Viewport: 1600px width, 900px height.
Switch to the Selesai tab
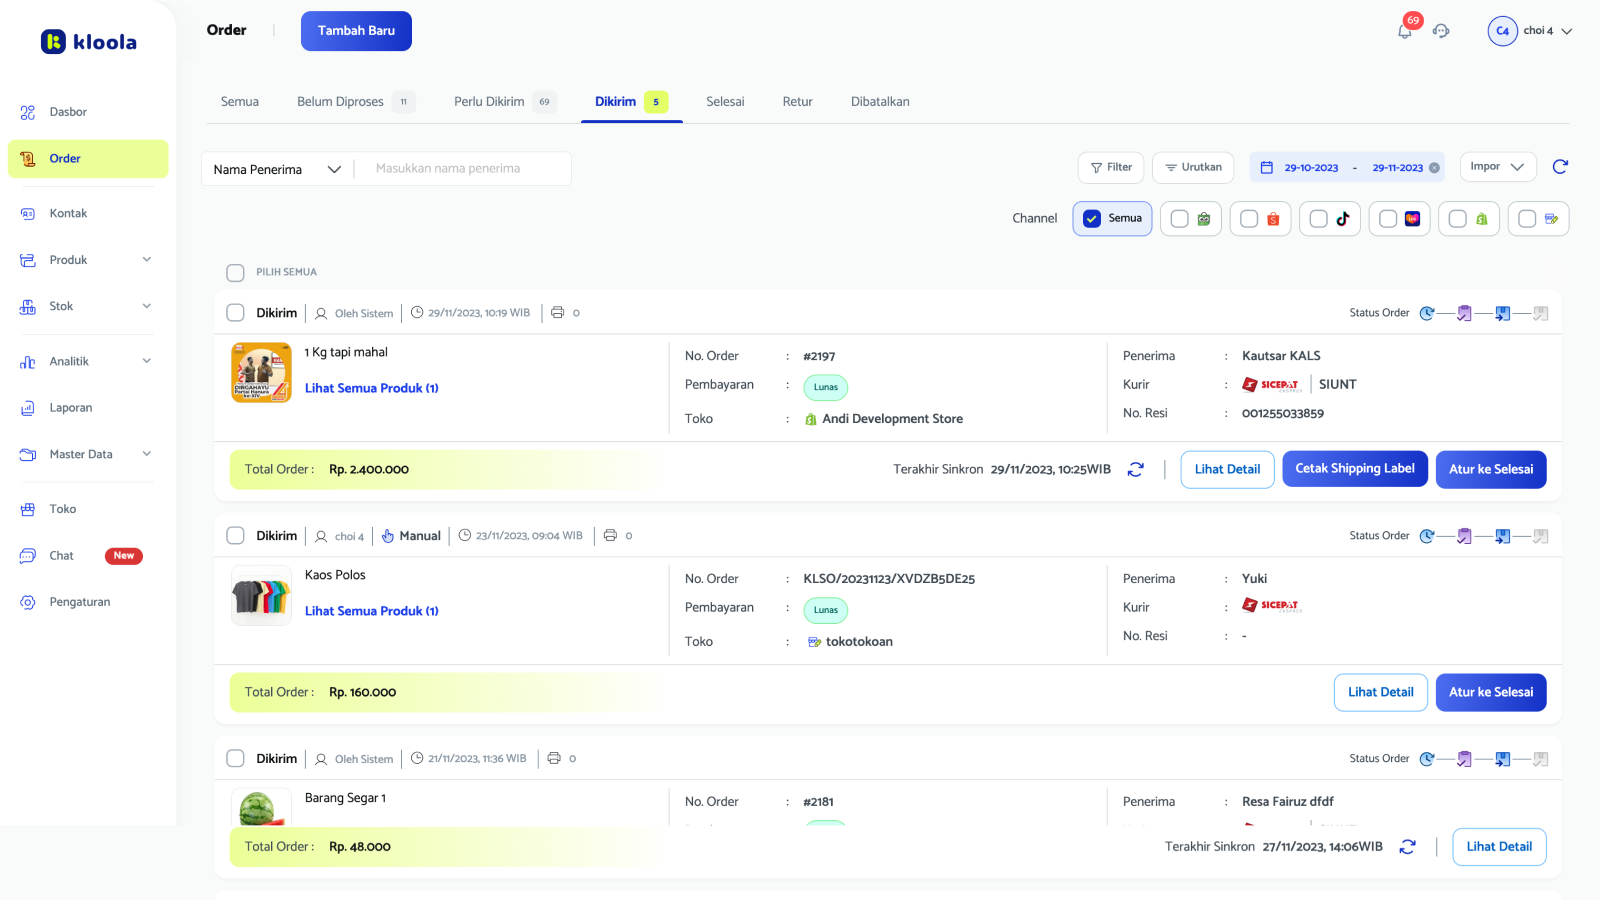[x=725, y=101]
